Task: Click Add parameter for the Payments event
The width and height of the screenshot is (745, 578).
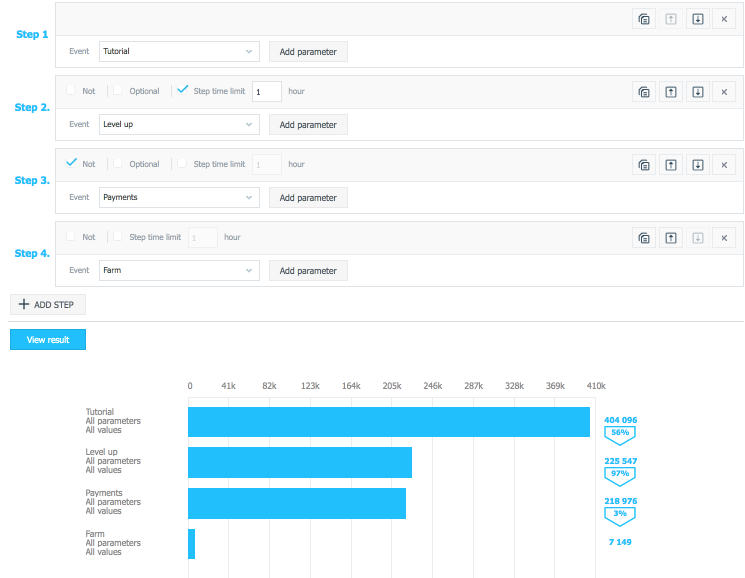Action: pos(308,197)
